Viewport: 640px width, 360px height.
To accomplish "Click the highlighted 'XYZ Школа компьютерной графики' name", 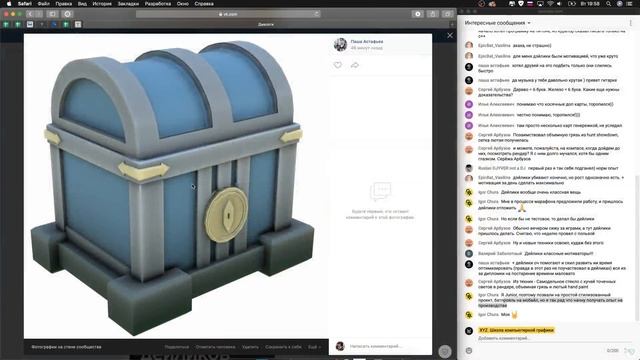I will [x=516, y=330].
